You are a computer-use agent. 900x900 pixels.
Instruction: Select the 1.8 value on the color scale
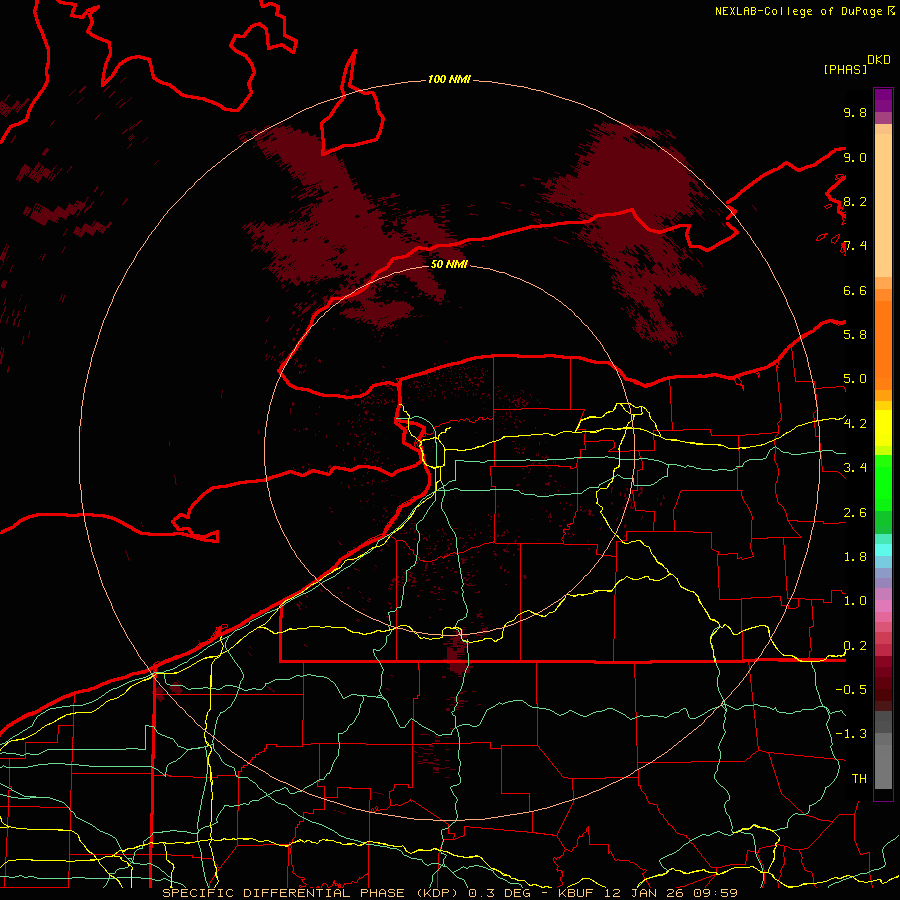855,557
